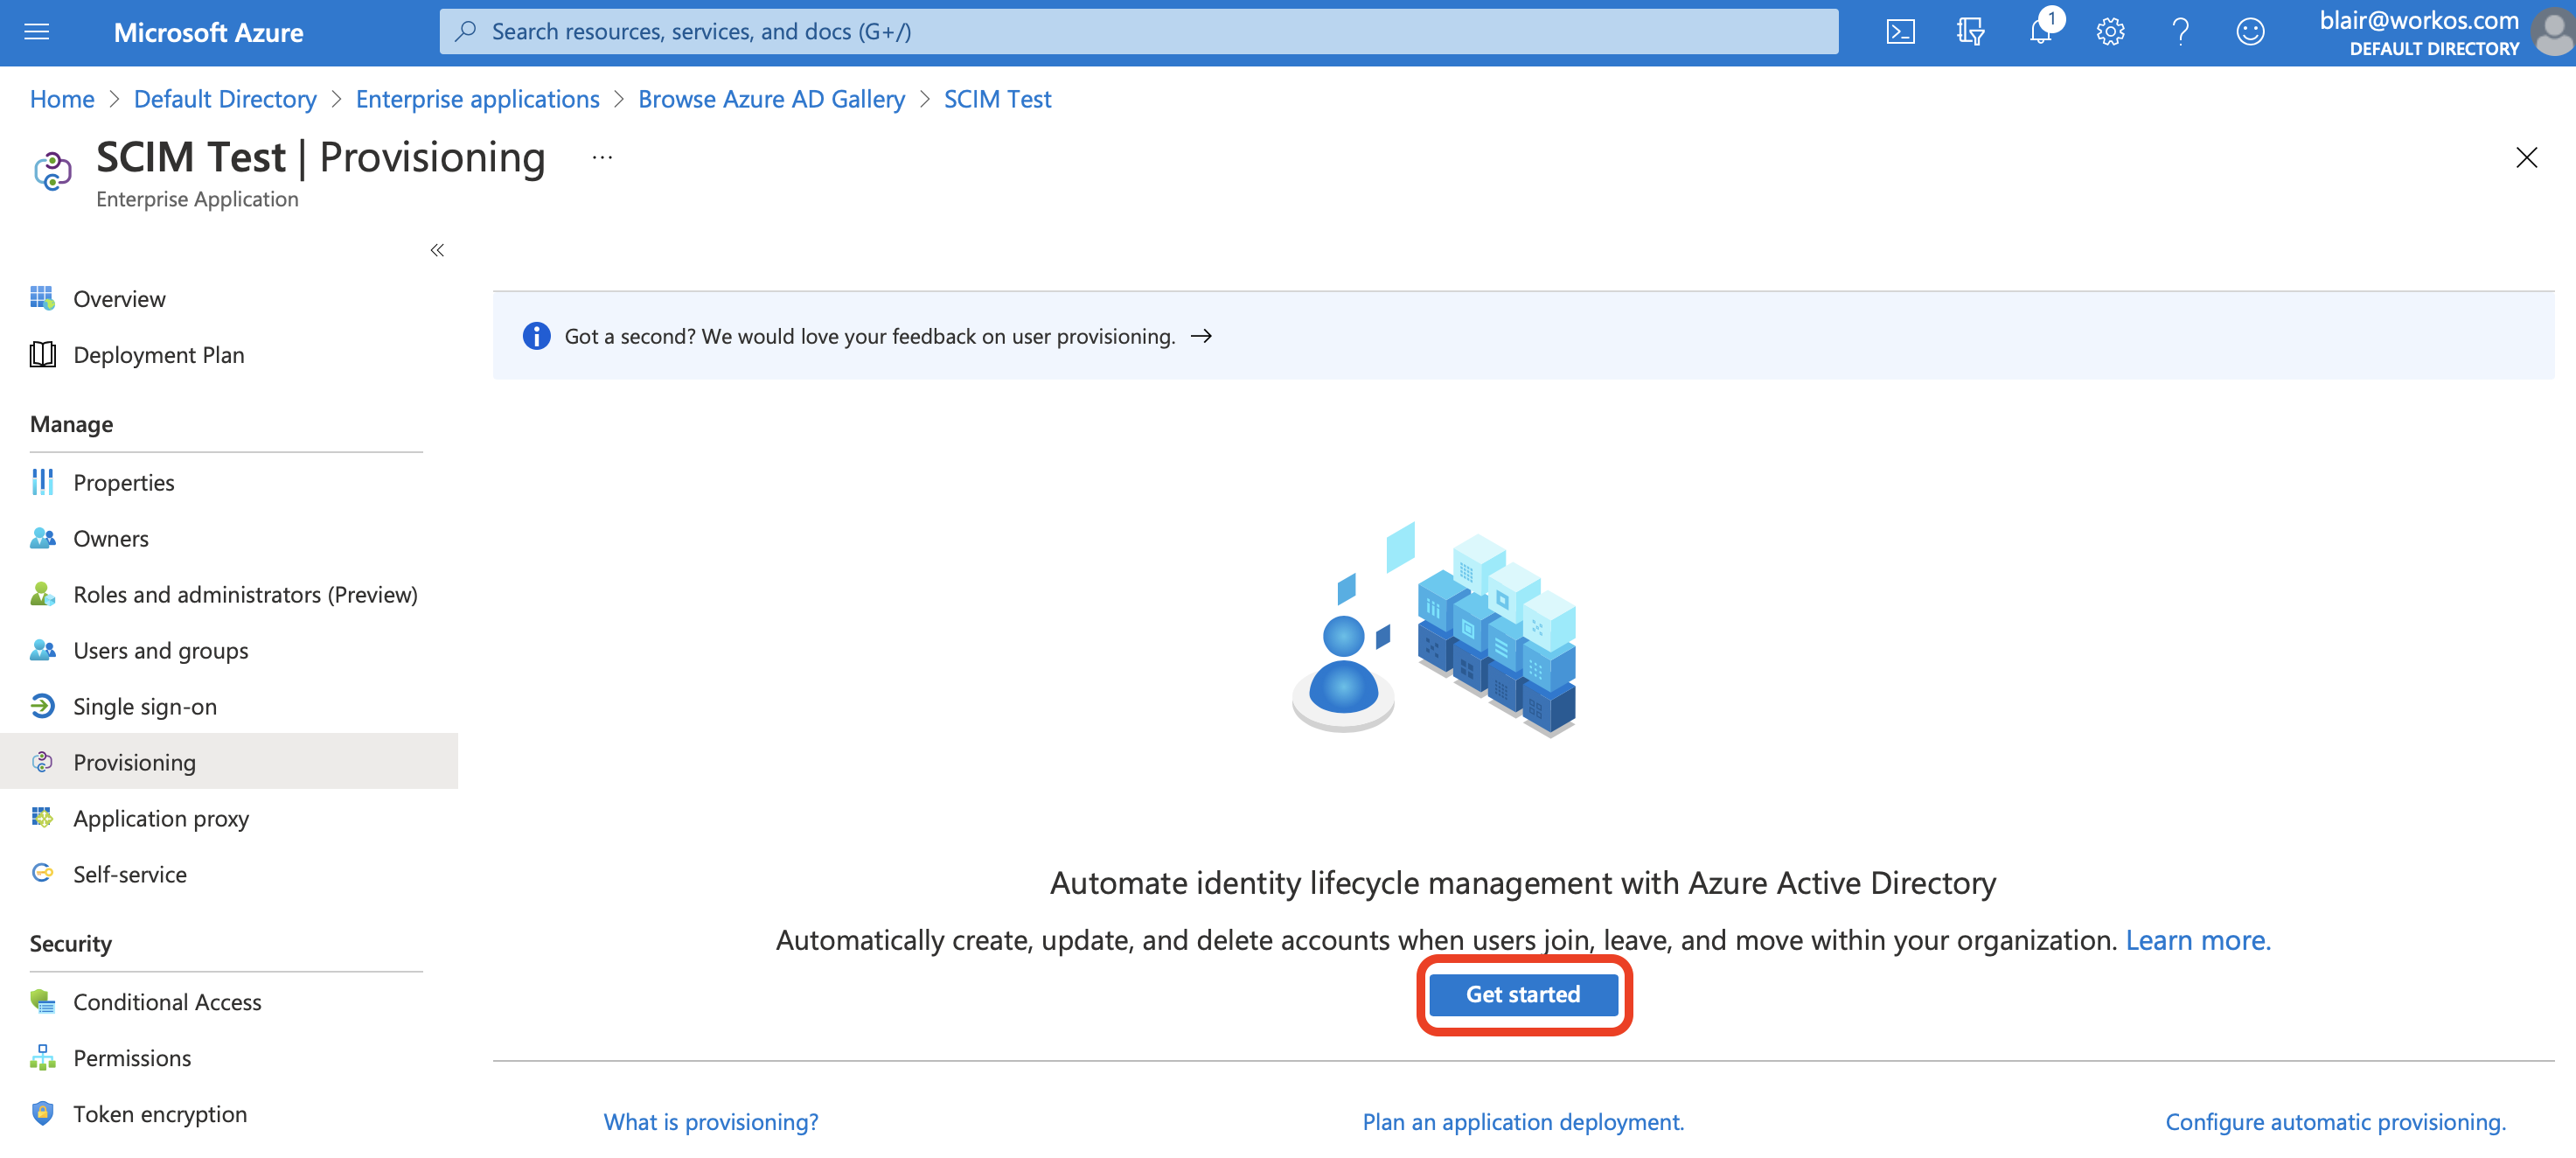The width and height of the screenshot is (2576, 1158).
Task: Click the info icon in feedback banner
Action: [536, 336]
